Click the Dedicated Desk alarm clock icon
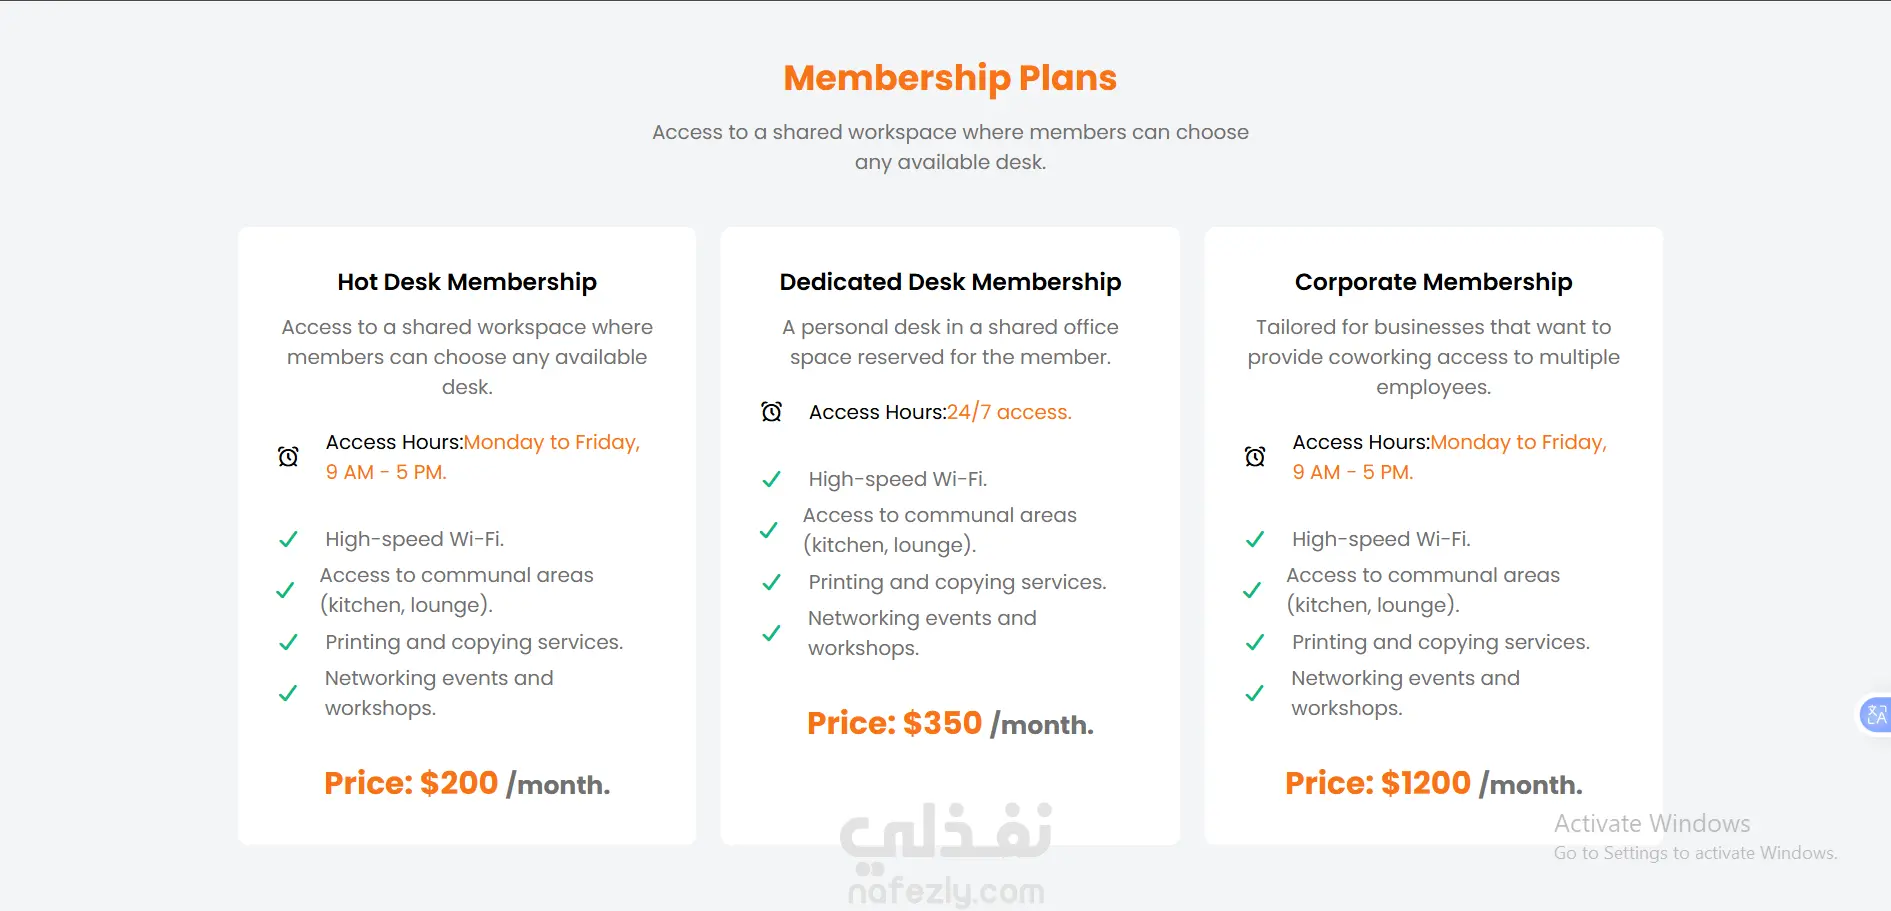Image resolution: width=1891 pixels, height=911 pixels. tap(771, 412)
